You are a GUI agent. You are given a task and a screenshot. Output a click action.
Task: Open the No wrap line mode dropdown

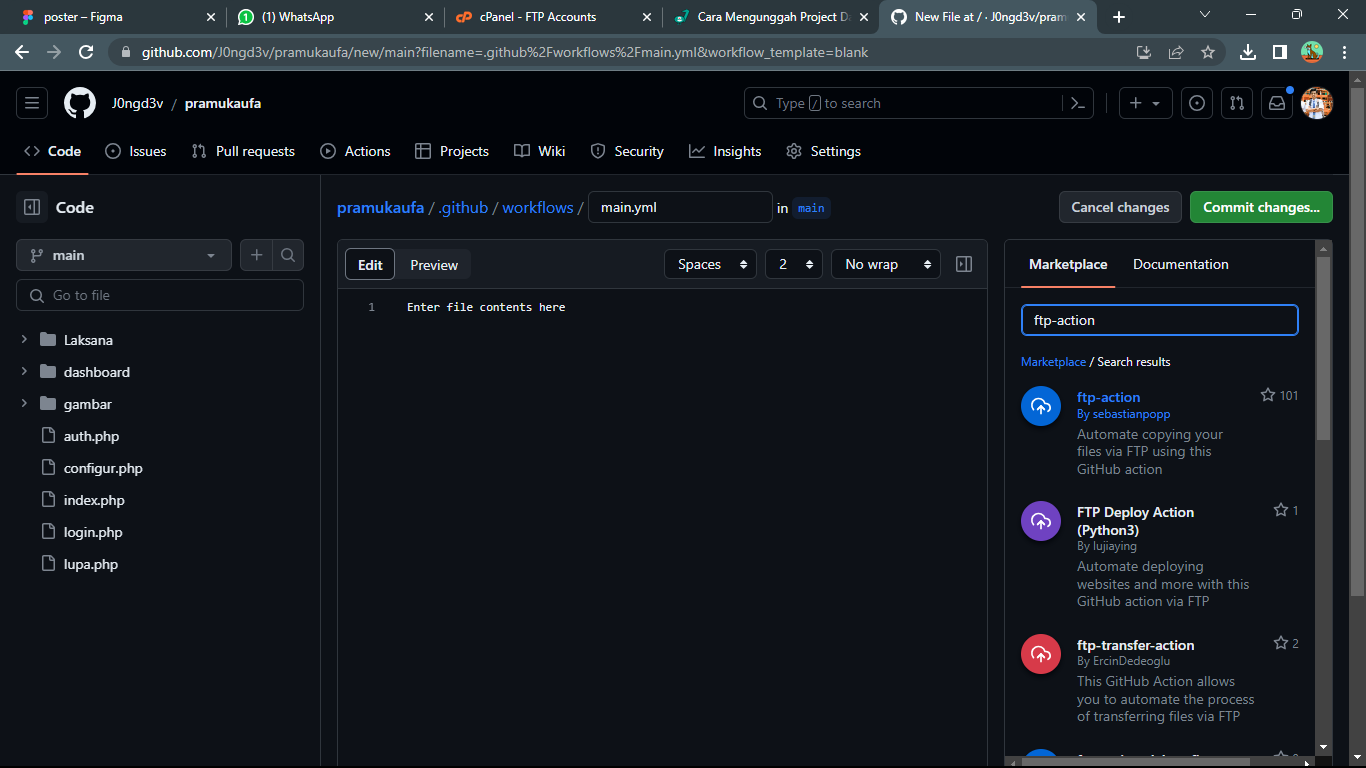pyautogui.click(x=886, y=264)
